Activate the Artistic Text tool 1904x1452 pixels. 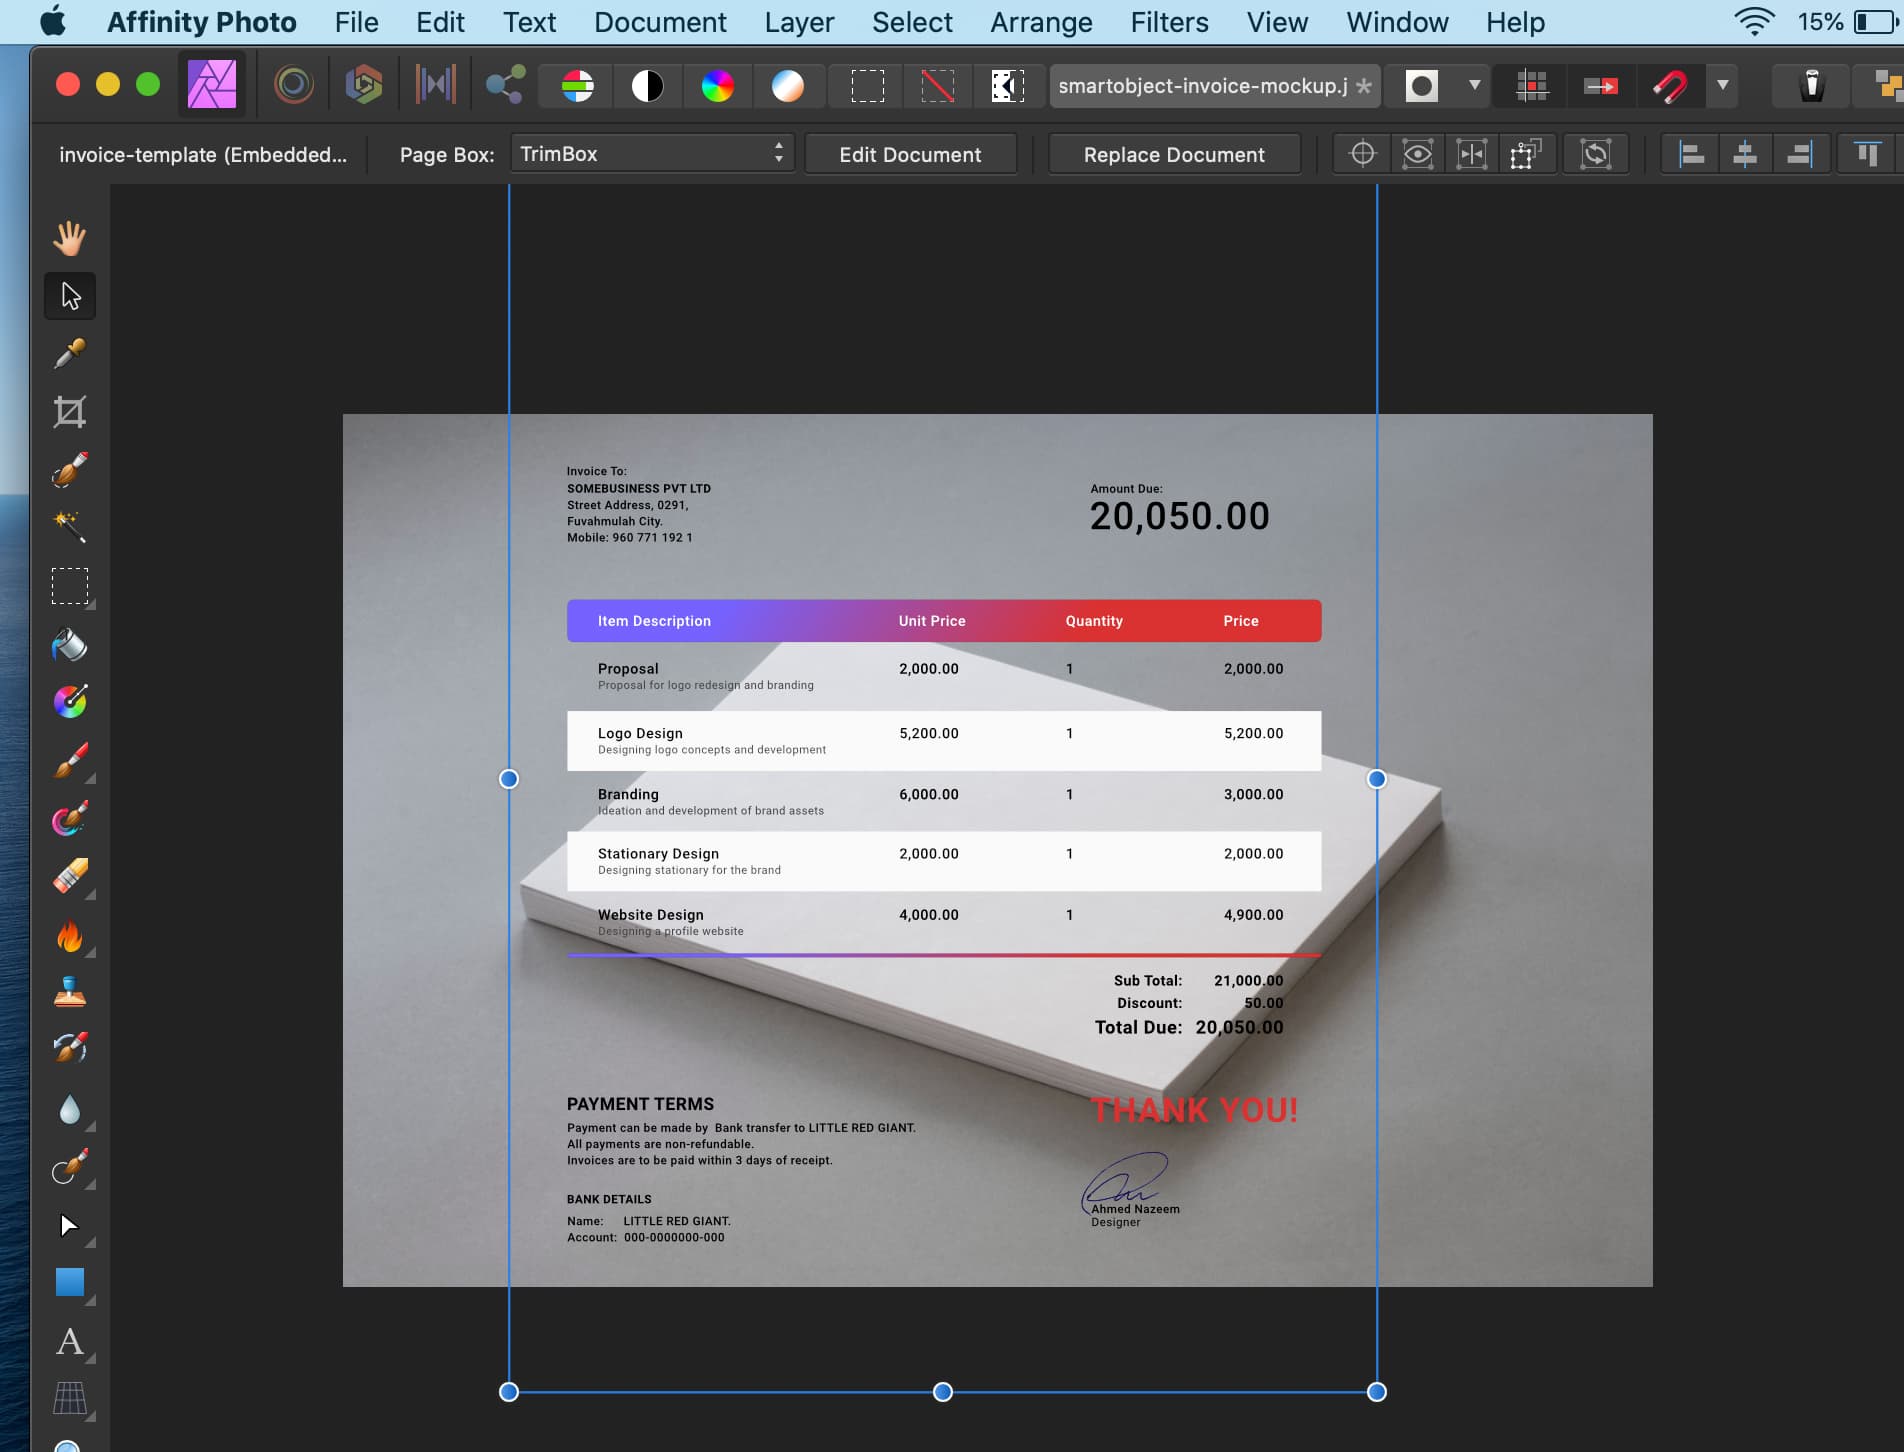(x=69, y=1341)
